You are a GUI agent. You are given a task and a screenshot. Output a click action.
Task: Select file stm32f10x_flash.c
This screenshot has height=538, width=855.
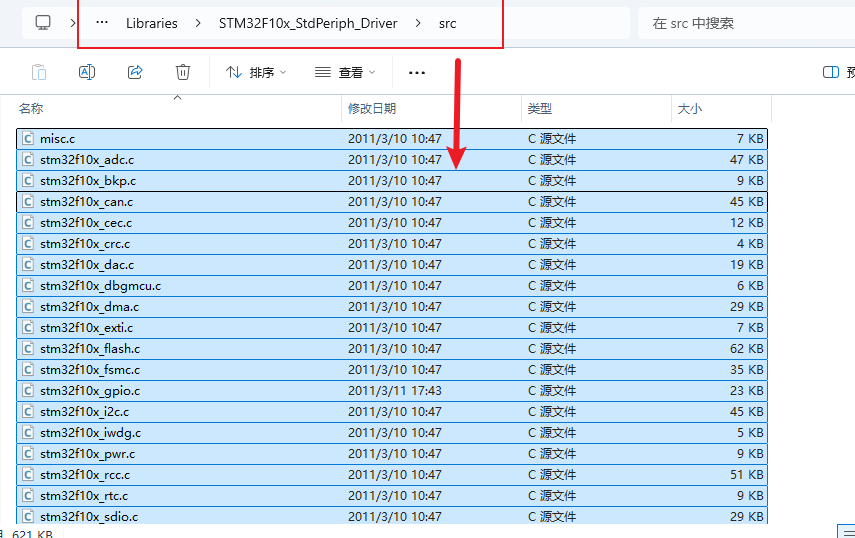click(x=392, y=348)
